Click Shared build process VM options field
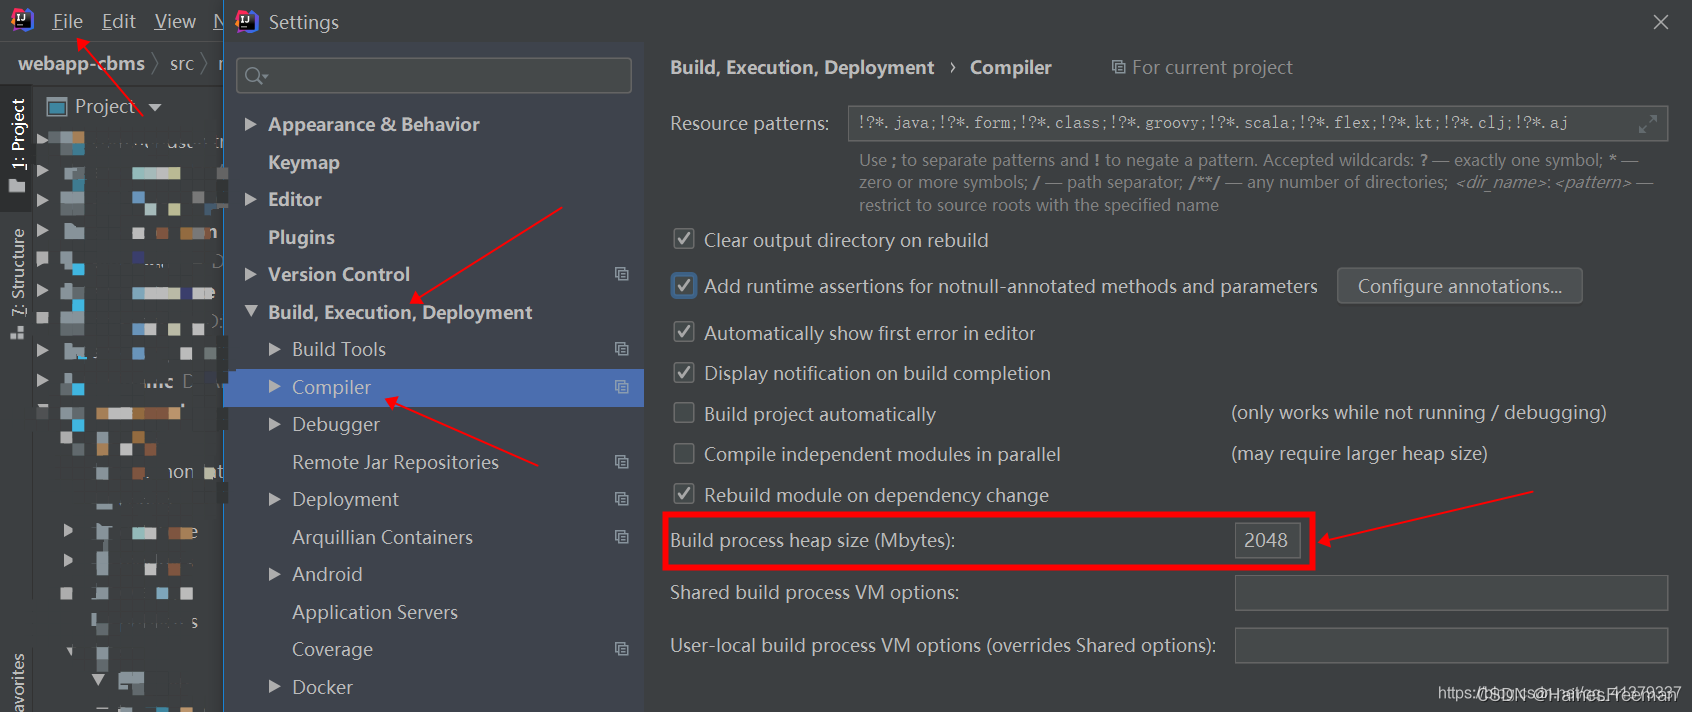 (x=1451, y=593)
